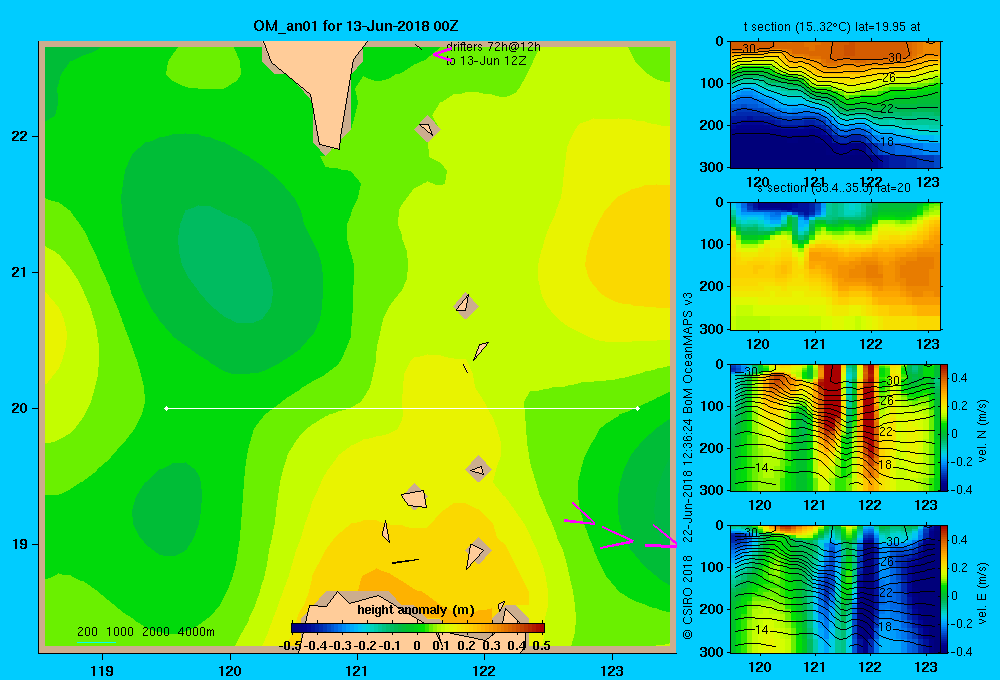Click the "t section (15..32°C) lat=19.95" title
Image resolution: width=1000 pixels, height=680 pixels.
pos(832,27)
